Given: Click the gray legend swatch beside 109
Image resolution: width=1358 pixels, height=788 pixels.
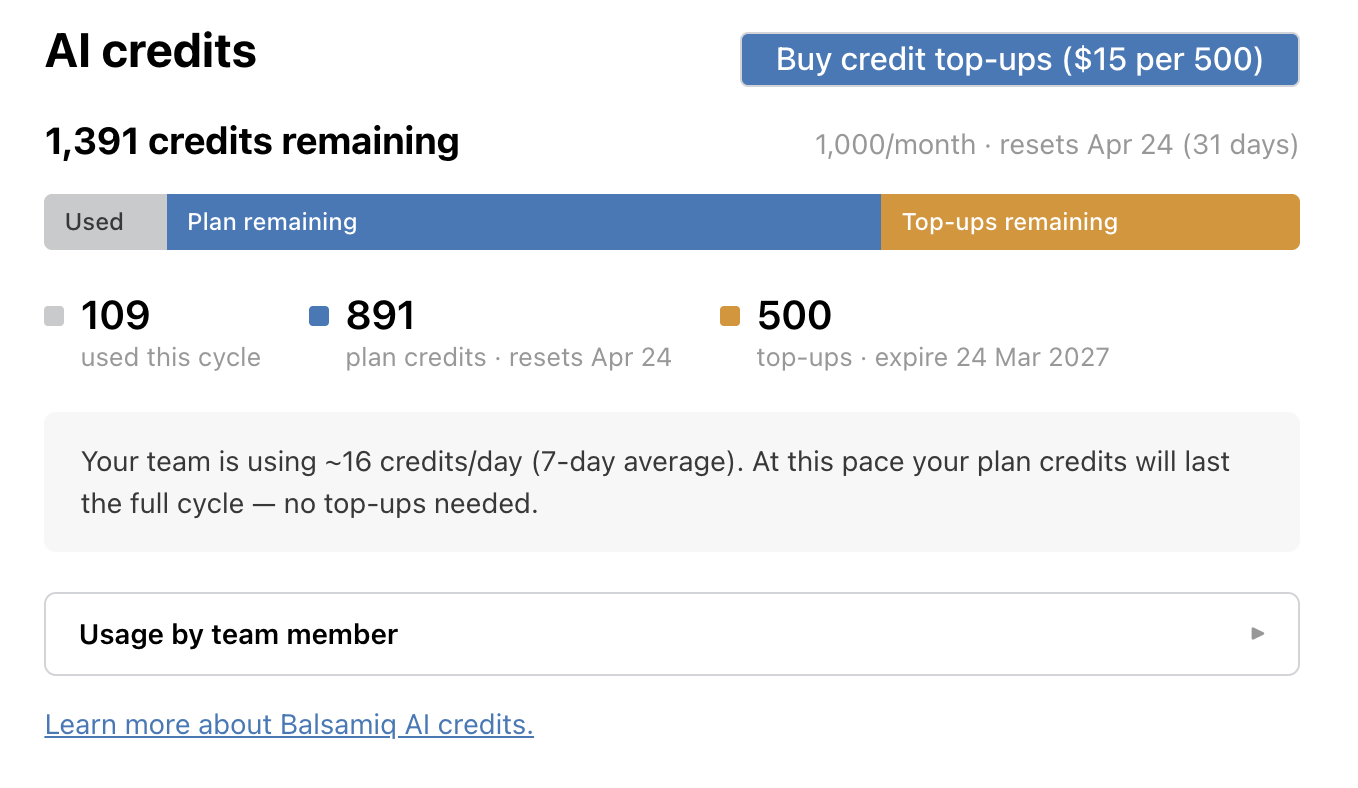Looking at the screenshot, I should pos(55,317).
